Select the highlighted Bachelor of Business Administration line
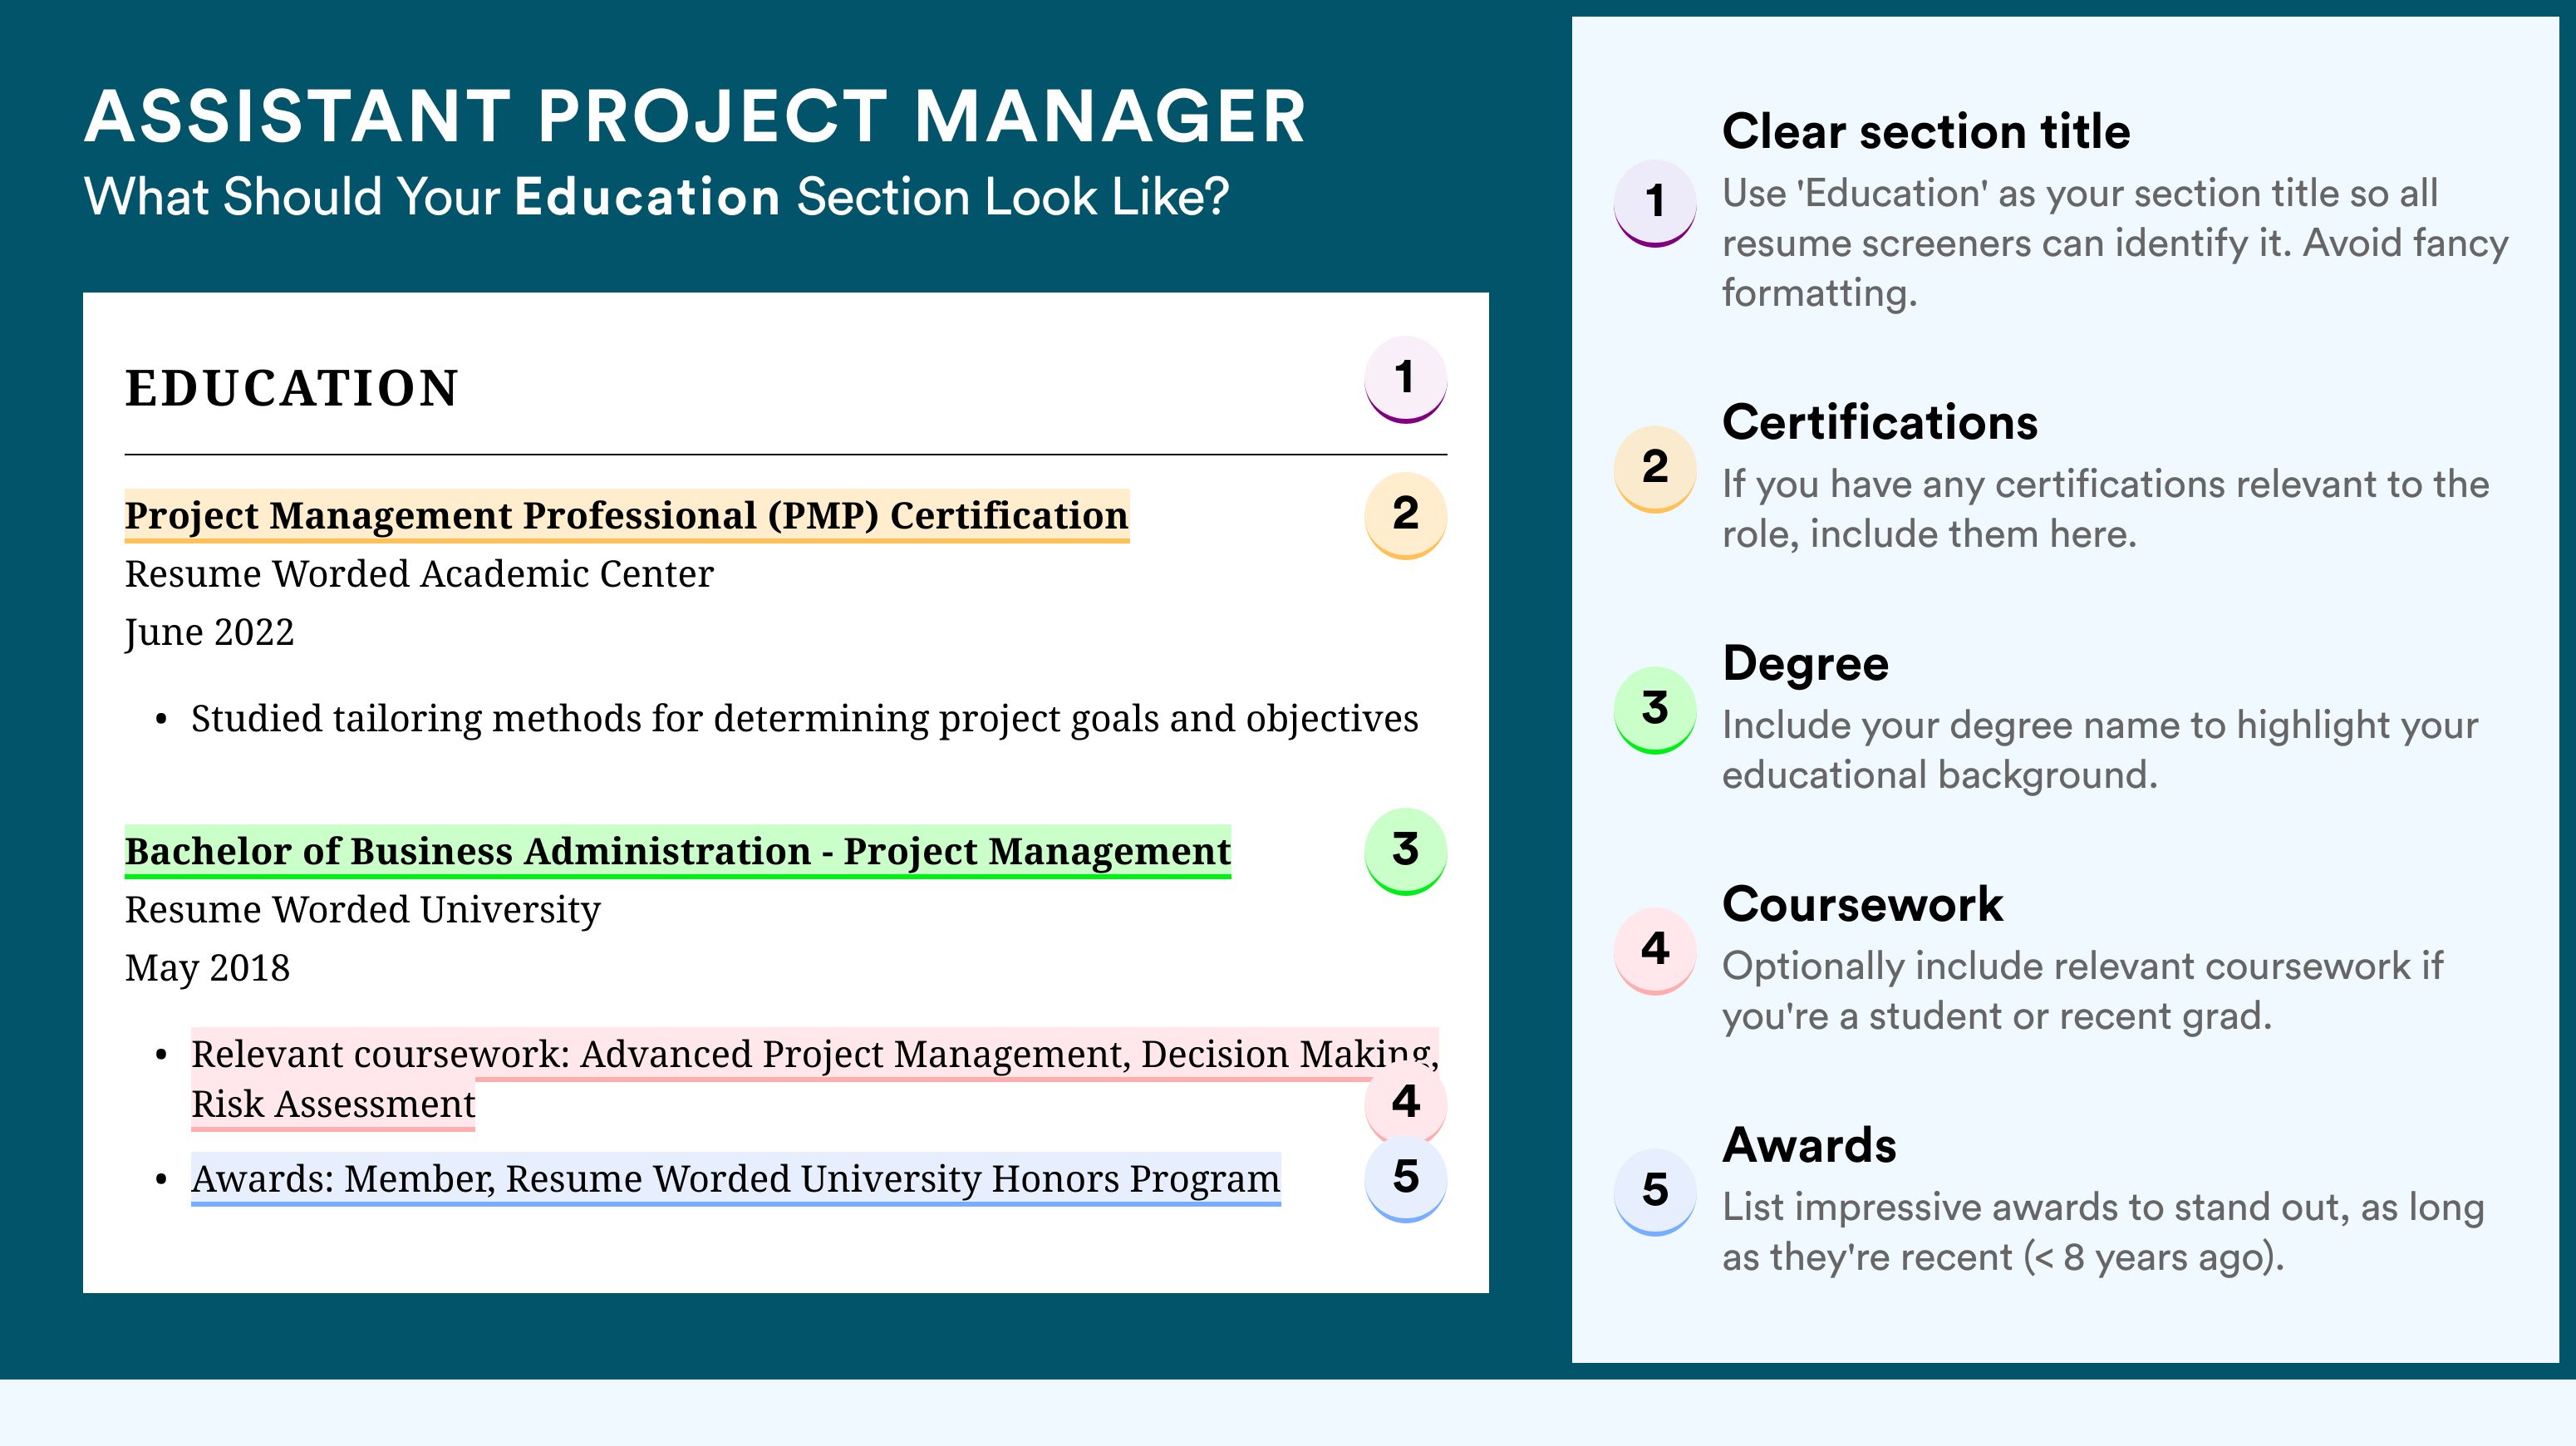Screen dimensions: 2576x1446 pyautogui.click(x=678, y=852)
